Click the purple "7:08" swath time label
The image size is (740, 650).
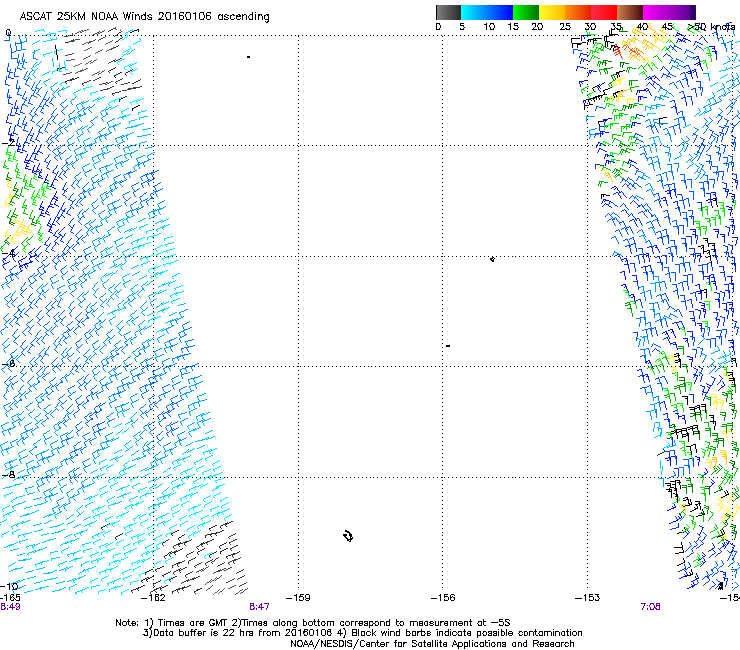click(650, 607)
